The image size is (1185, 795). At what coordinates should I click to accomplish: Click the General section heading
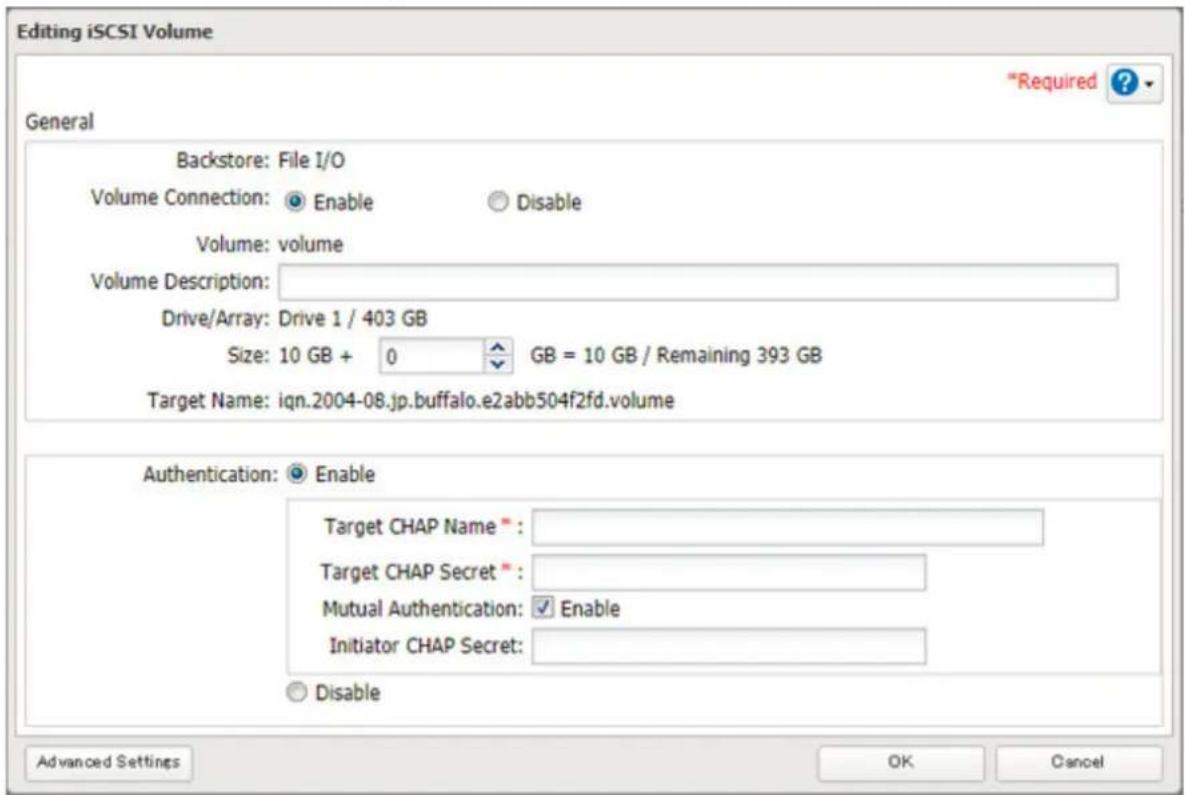60,122
